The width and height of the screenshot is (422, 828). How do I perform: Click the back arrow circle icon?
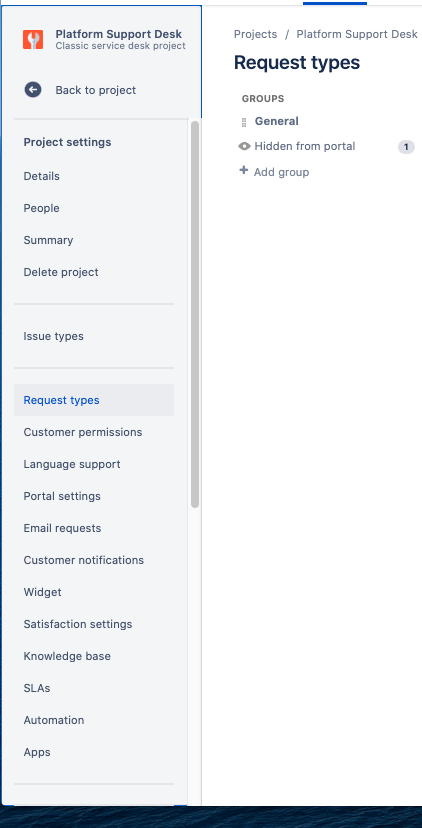(33, 90)
